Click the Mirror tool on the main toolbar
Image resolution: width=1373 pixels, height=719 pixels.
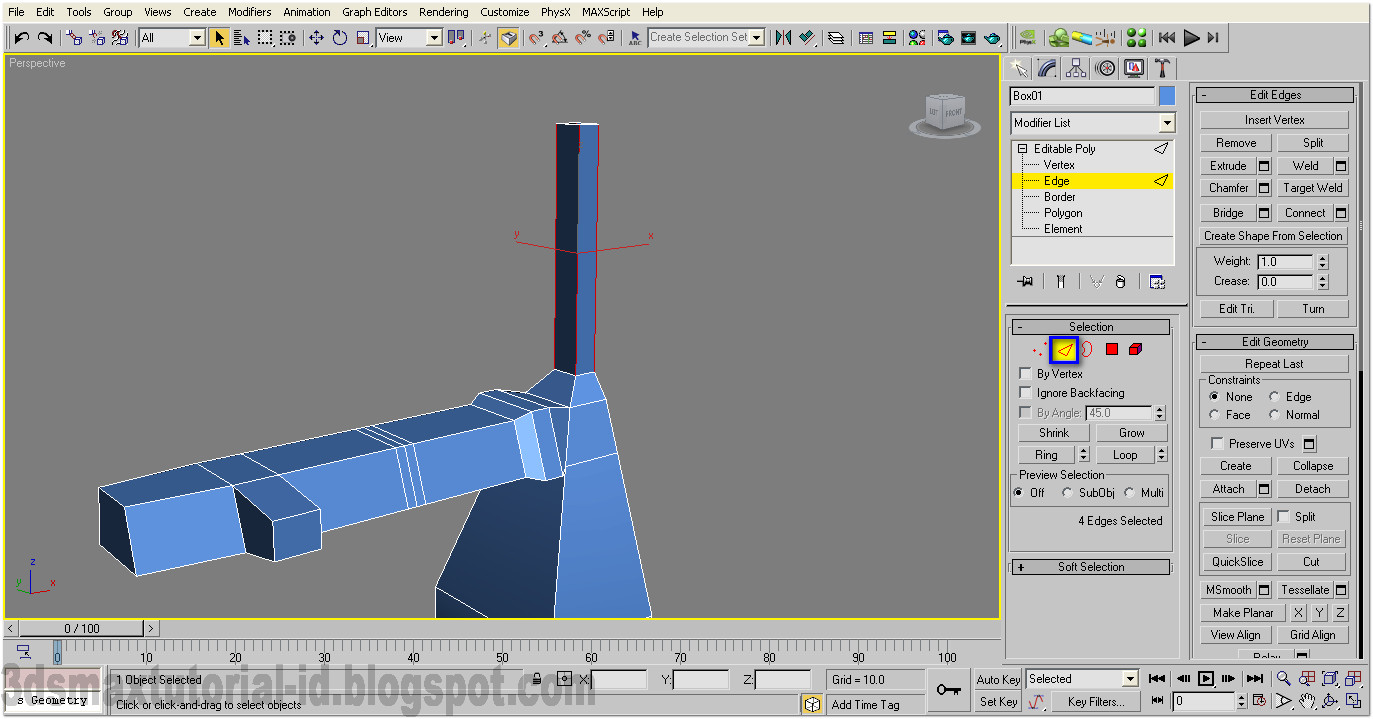click(x=783, y=37)
